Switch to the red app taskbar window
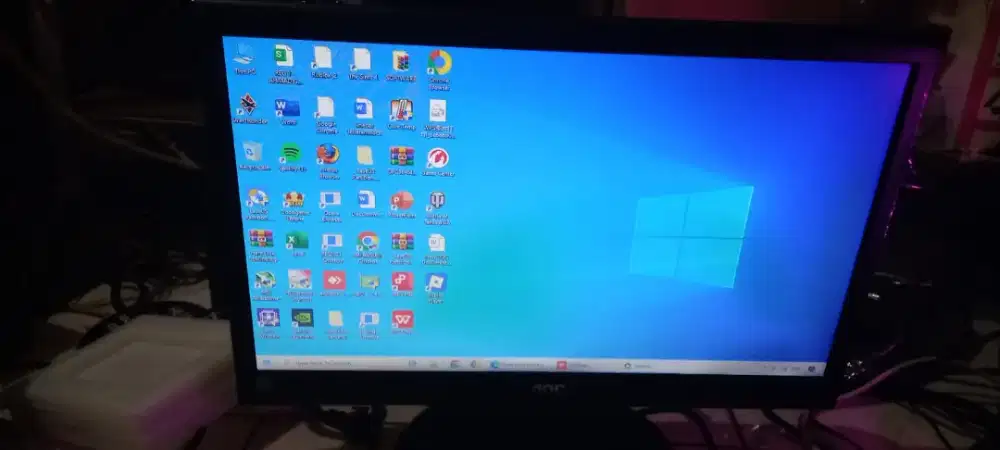The image size is (1000, 450). tap(585, 366)
